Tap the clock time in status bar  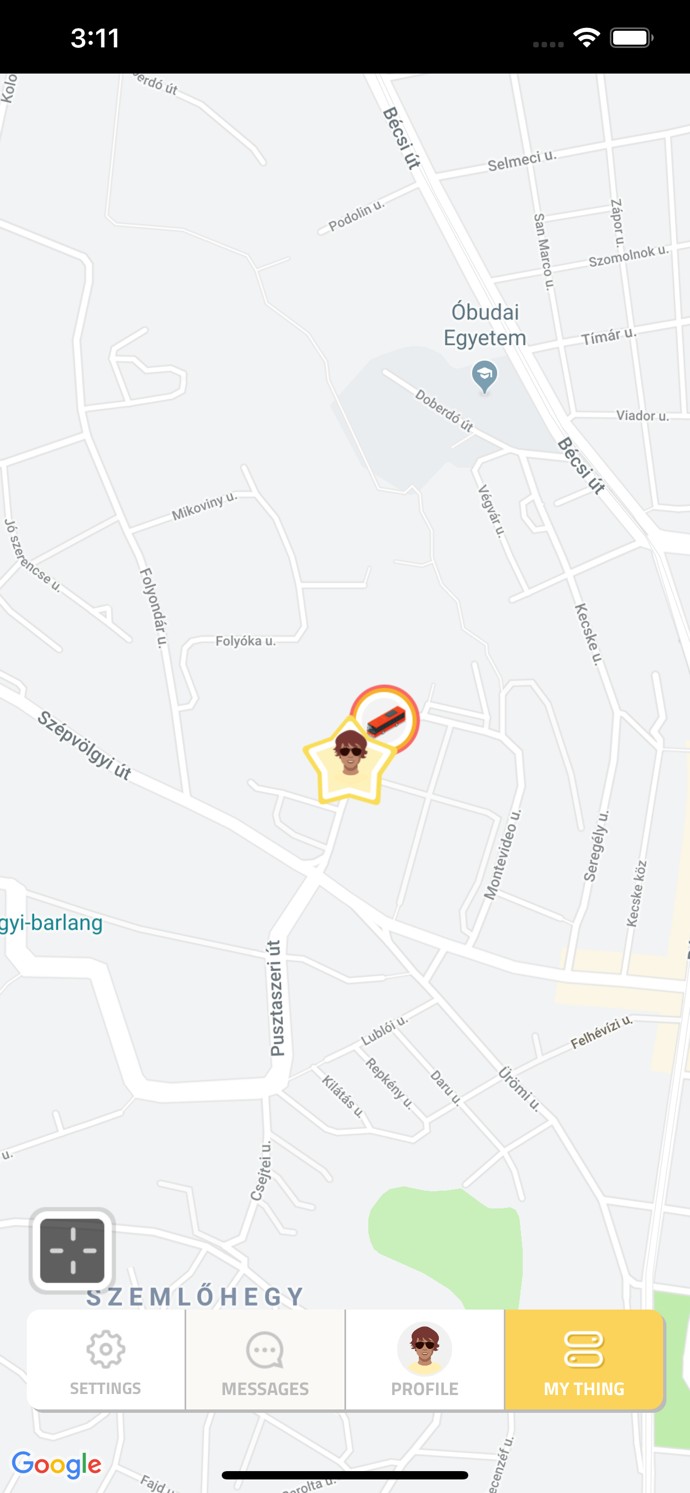[95, 38]
